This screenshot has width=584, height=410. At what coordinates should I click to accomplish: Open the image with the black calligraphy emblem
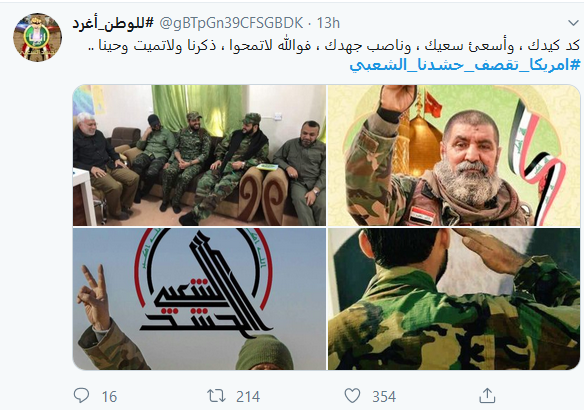[199, 299]
